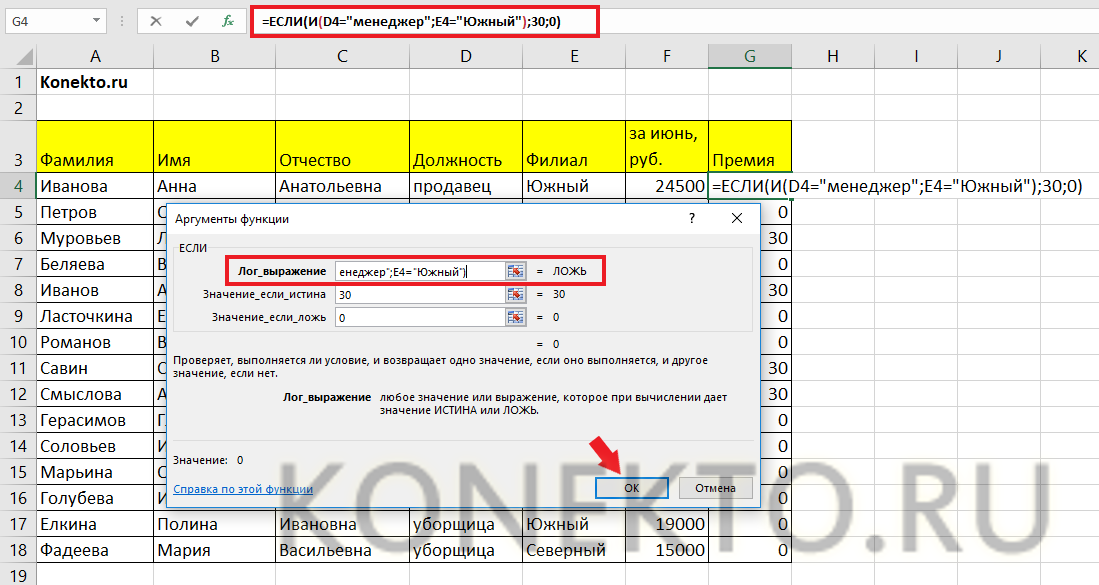Image resolution: width=1099 pixels, height=585 pixels.
Task: Click range selector icon beside Значение_если_ложь
Action: coord(515,317)
